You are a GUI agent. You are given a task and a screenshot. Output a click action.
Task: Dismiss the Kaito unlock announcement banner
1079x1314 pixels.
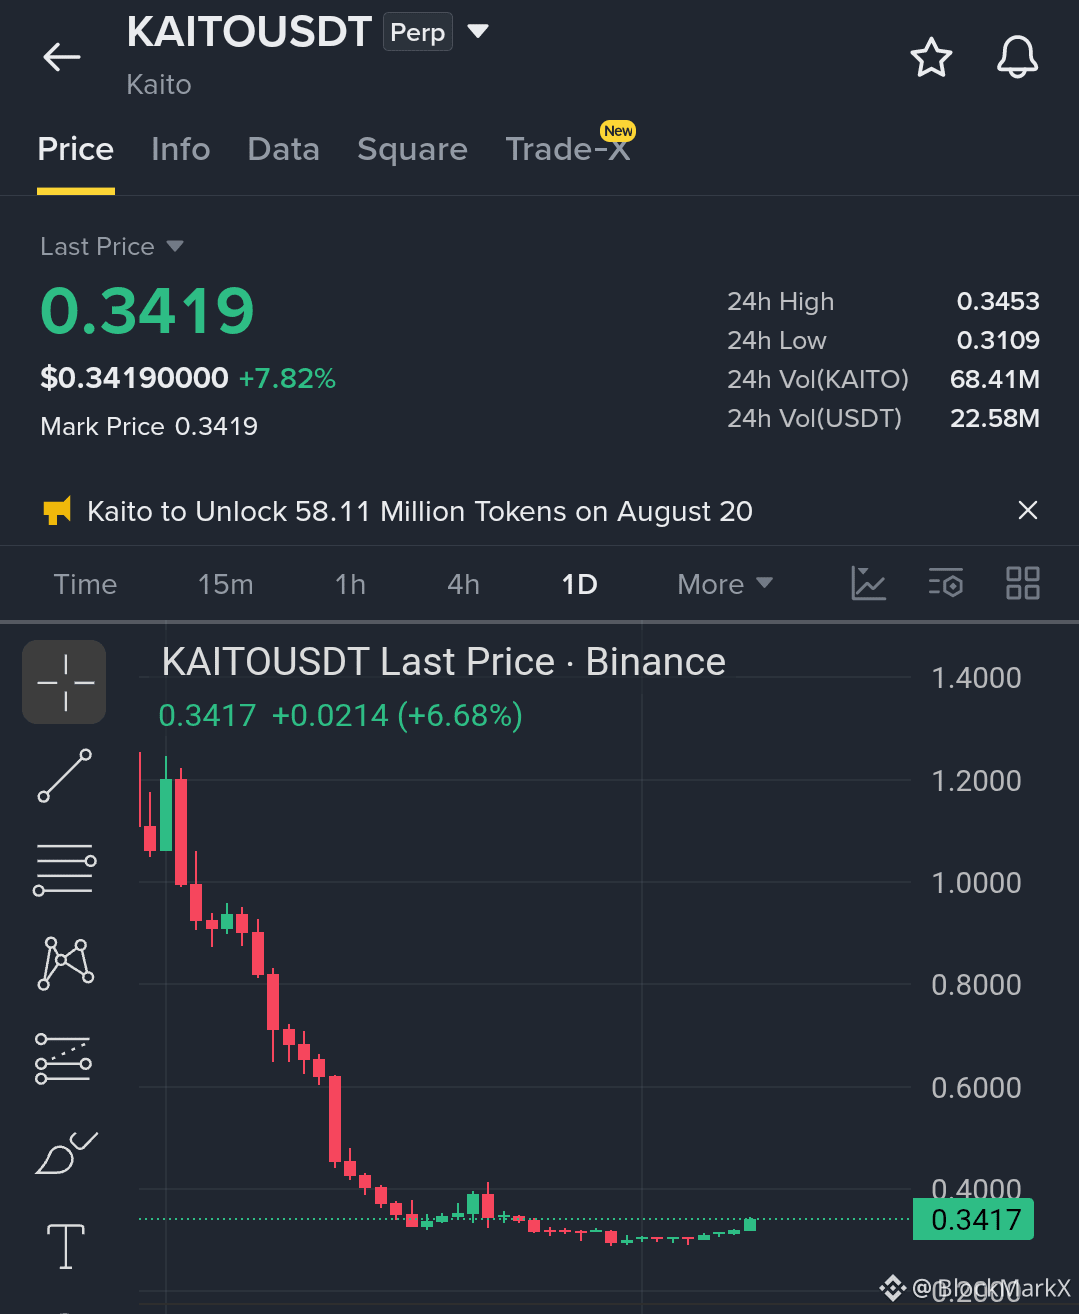click(1027, 511)
